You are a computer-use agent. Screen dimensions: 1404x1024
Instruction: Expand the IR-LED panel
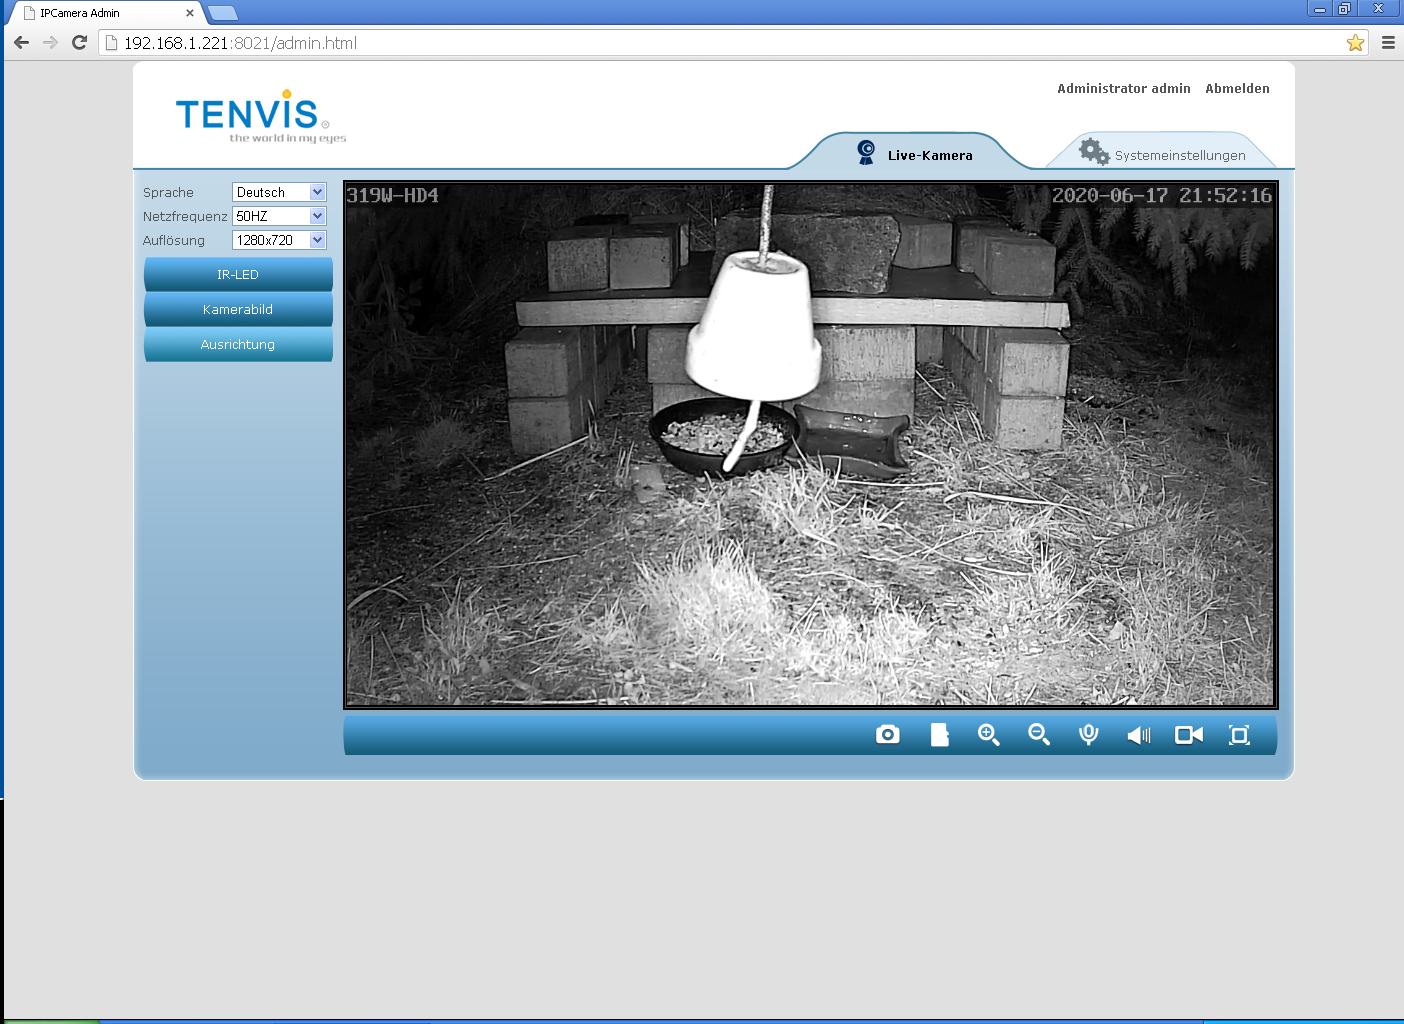(238, 274)
